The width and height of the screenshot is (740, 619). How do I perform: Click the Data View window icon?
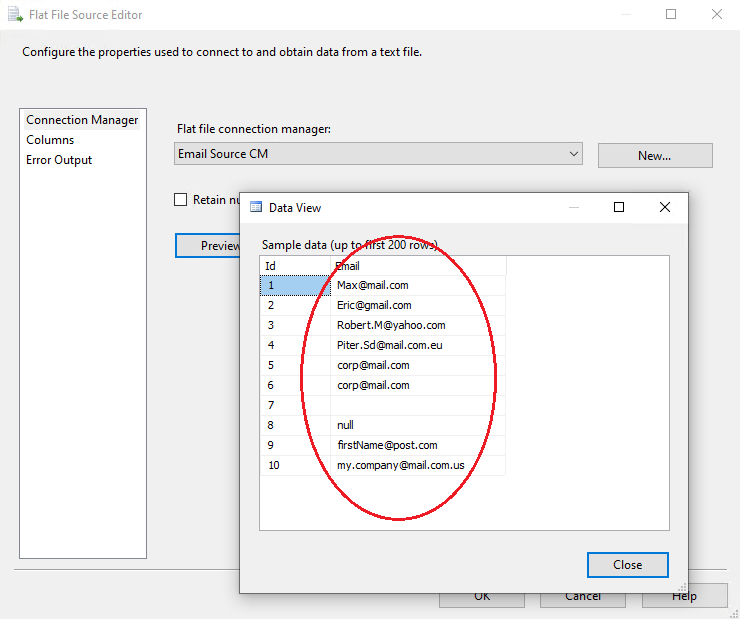[256, 207]
